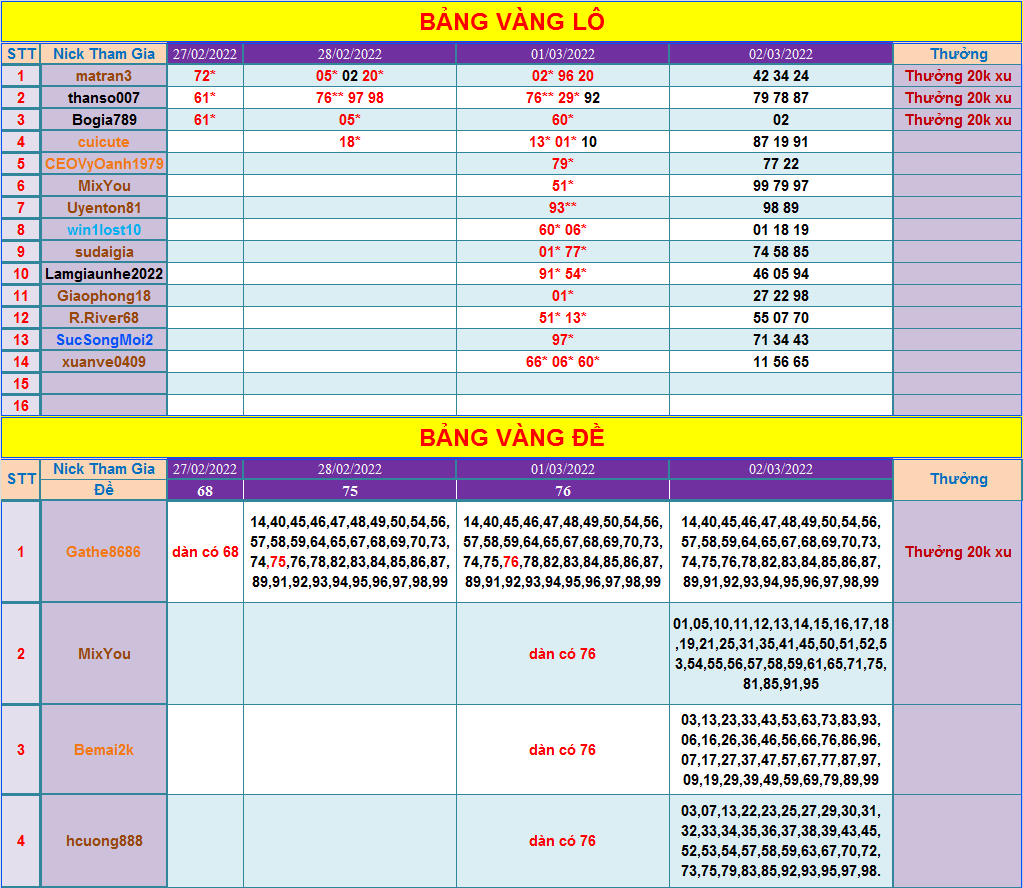Select nickname 'SucSongMoi2'
The image size is (1023, 888).
104,340
